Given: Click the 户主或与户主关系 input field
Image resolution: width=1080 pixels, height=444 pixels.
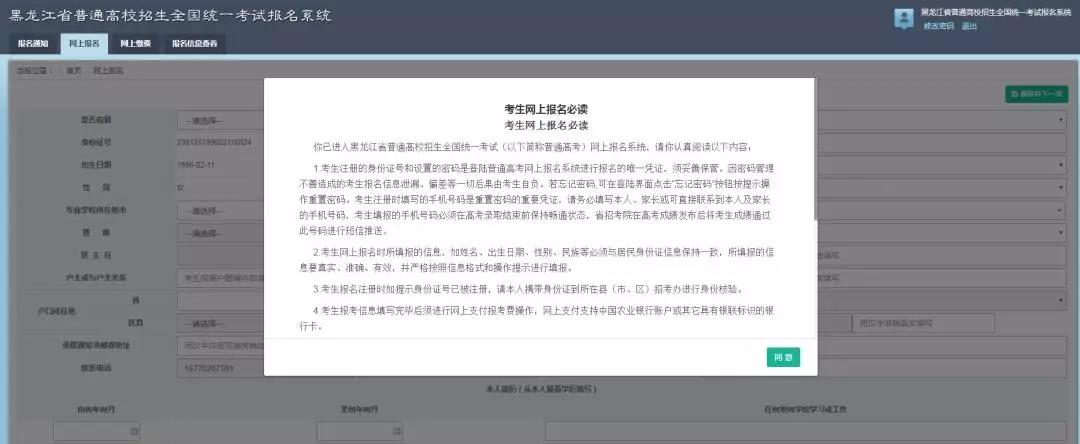Looking at the screenshot, I should coord(220,278).
